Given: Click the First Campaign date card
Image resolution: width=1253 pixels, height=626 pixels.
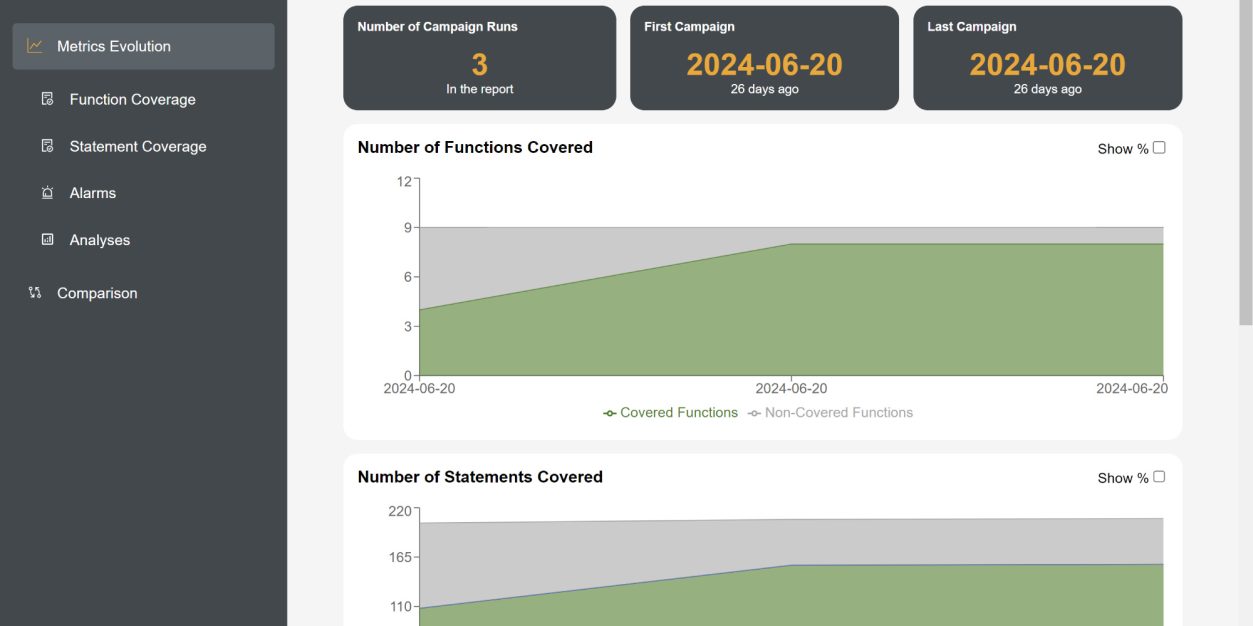Looking at the screenshot, I should 764,58.
